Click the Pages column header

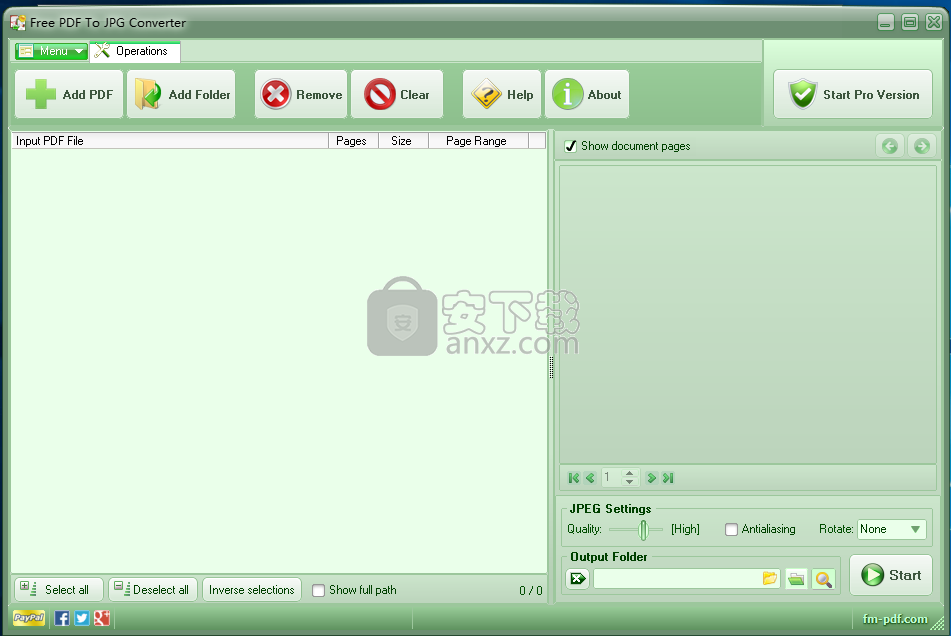click(x=353, y=141)
